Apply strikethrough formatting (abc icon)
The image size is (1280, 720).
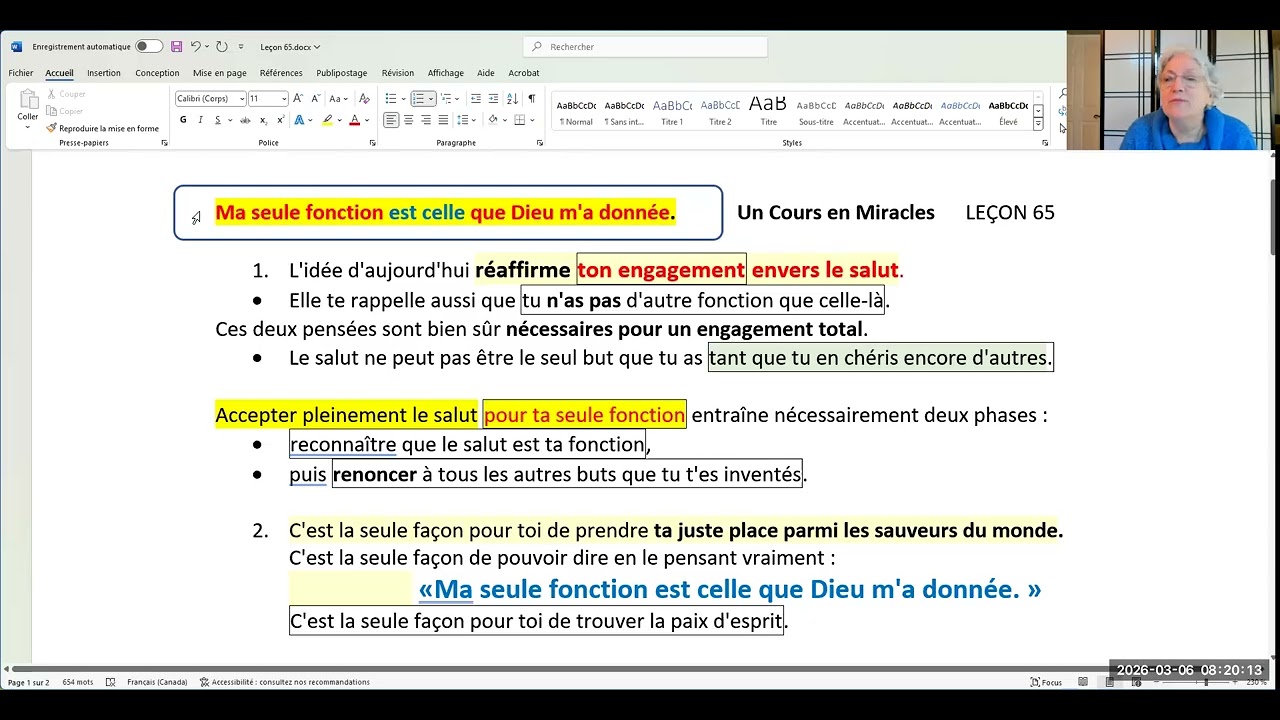245,120
